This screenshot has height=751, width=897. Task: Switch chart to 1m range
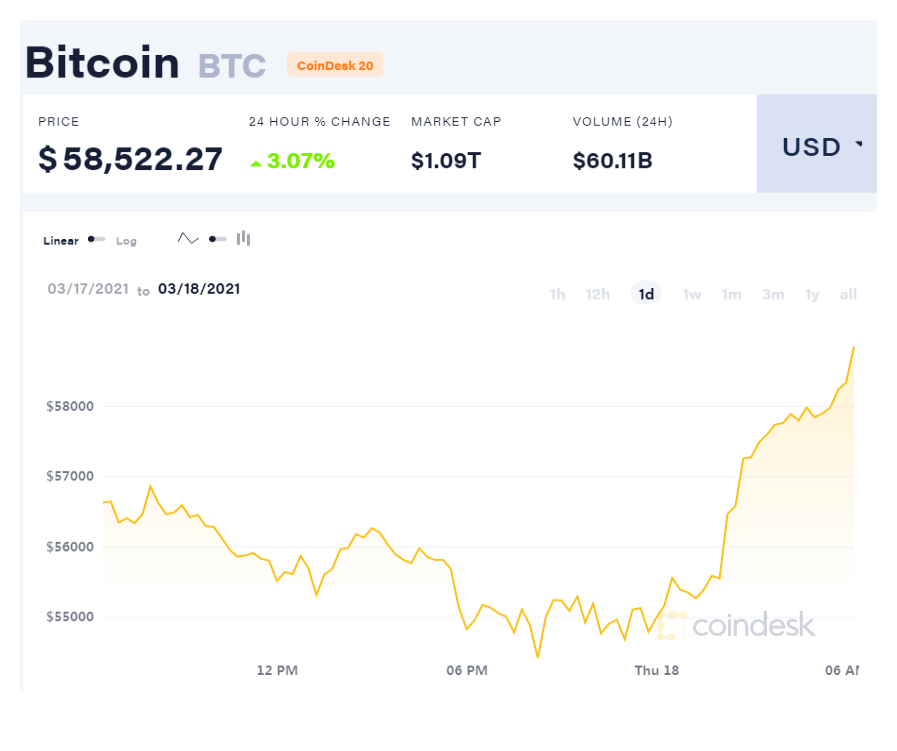pyautogui.click(x=732, y=294)
